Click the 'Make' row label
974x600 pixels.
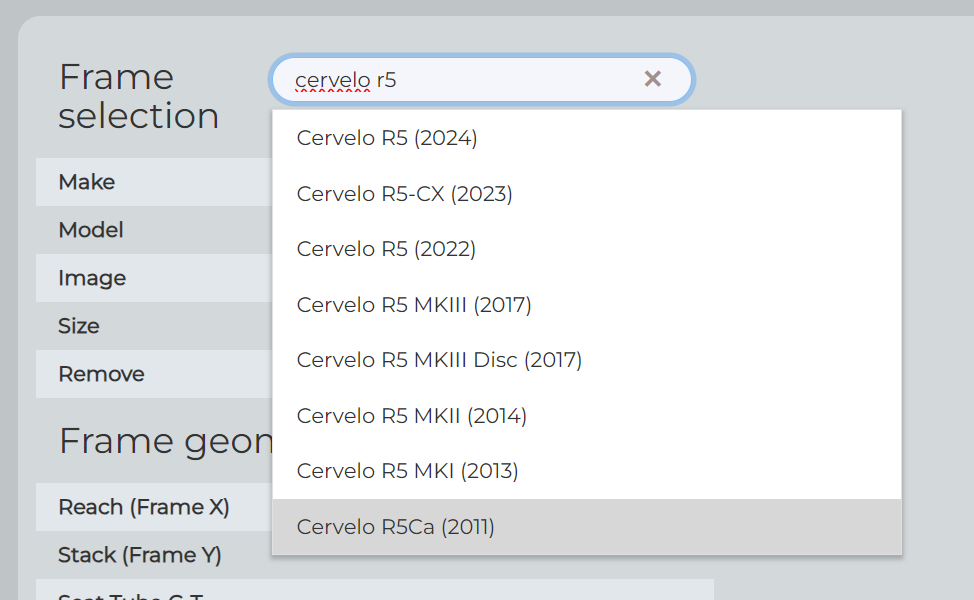(86, 182)
